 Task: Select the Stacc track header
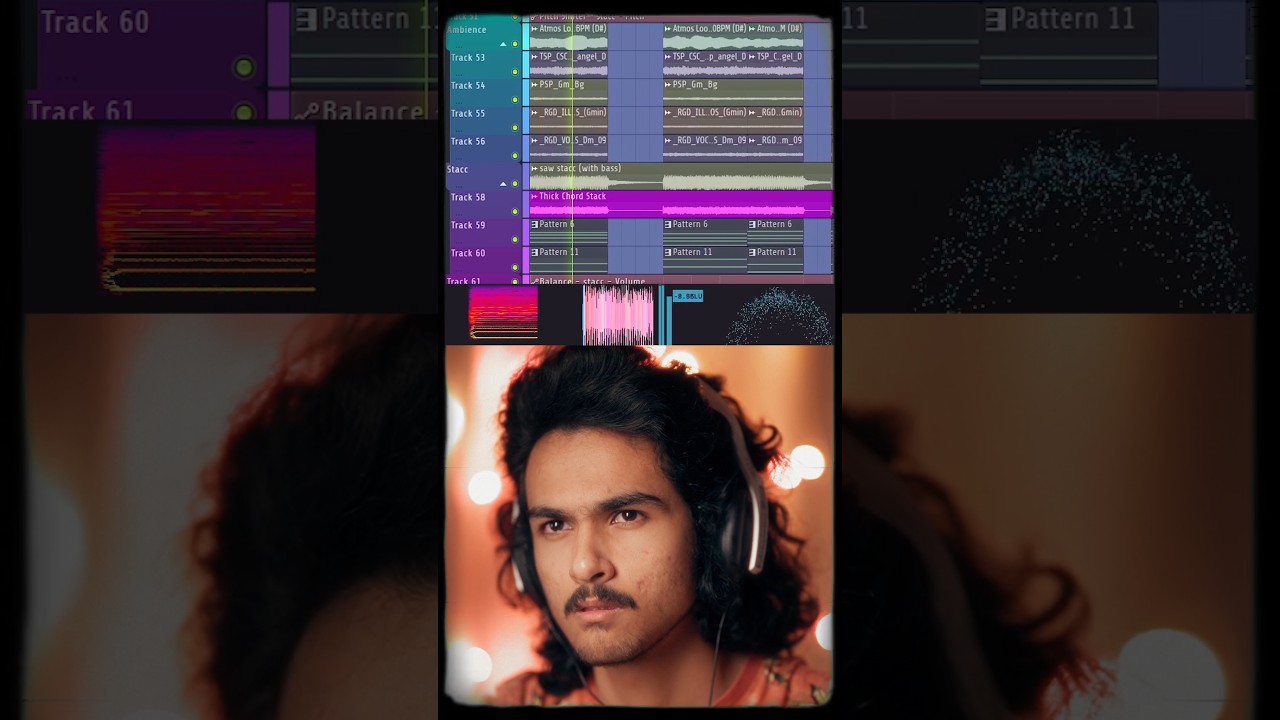click(x=483, y=176)
